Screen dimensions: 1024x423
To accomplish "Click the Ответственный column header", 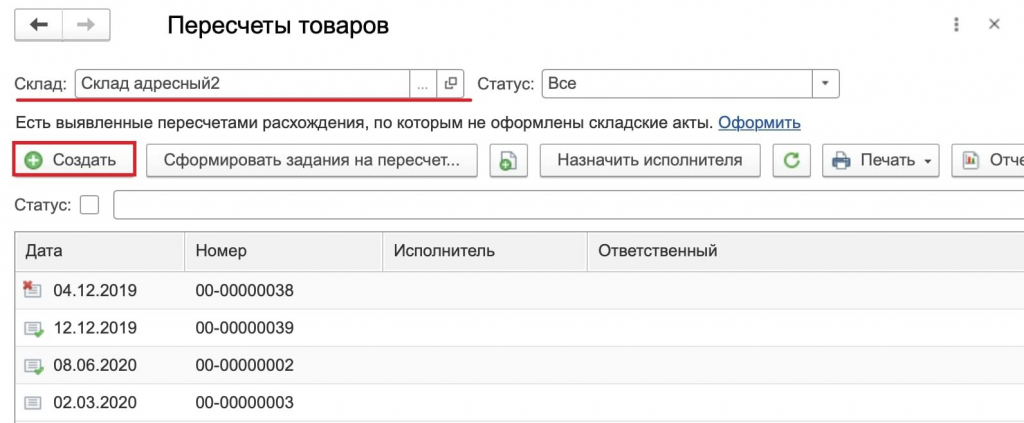I will pyautogui.click(x=805, y=251).
